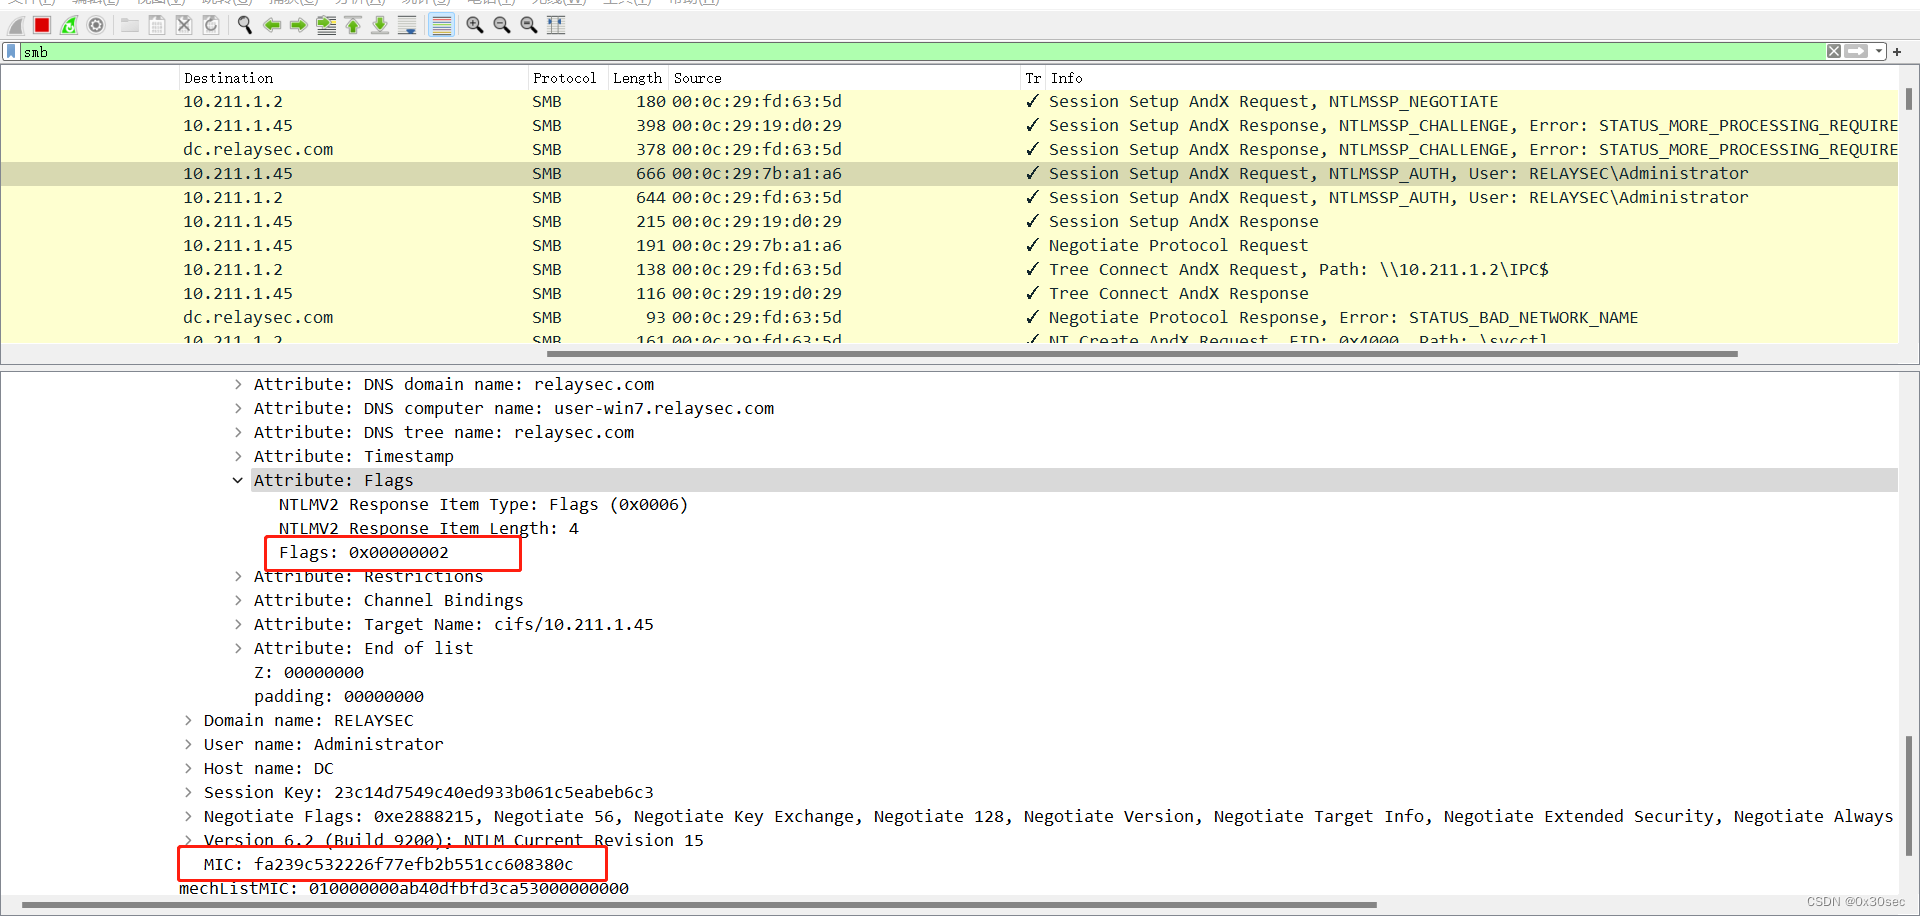Screen dimensions: 1920x916
Task: Go back in packet history
Action: pyautogui.click(x=272, y=25)
